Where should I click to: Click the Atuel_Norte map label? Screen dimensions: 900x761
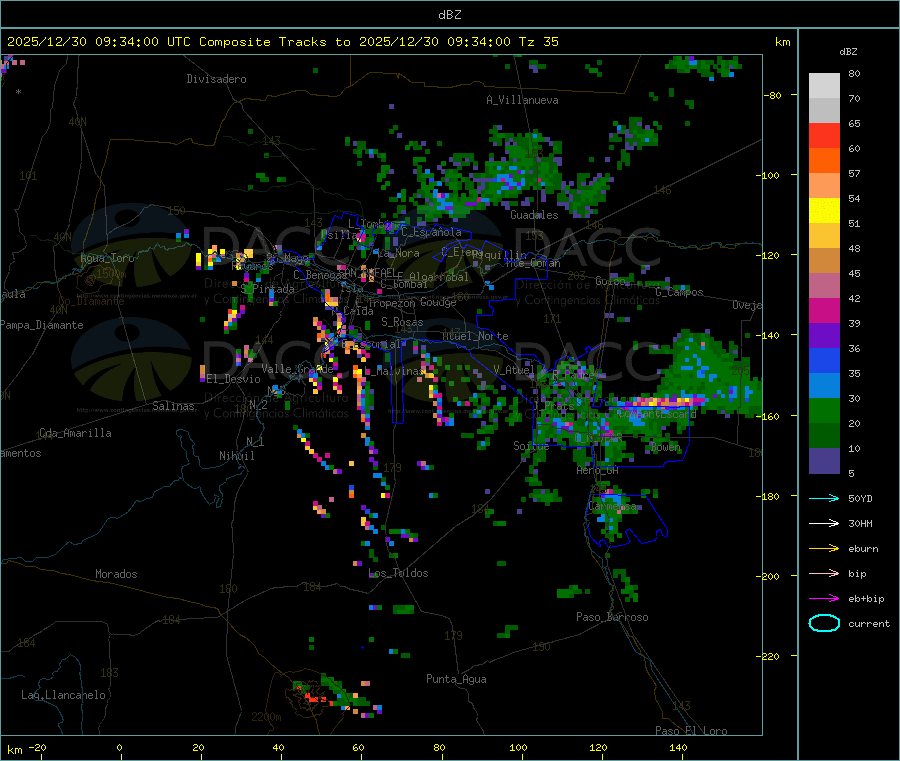click(x=475, y=336)
